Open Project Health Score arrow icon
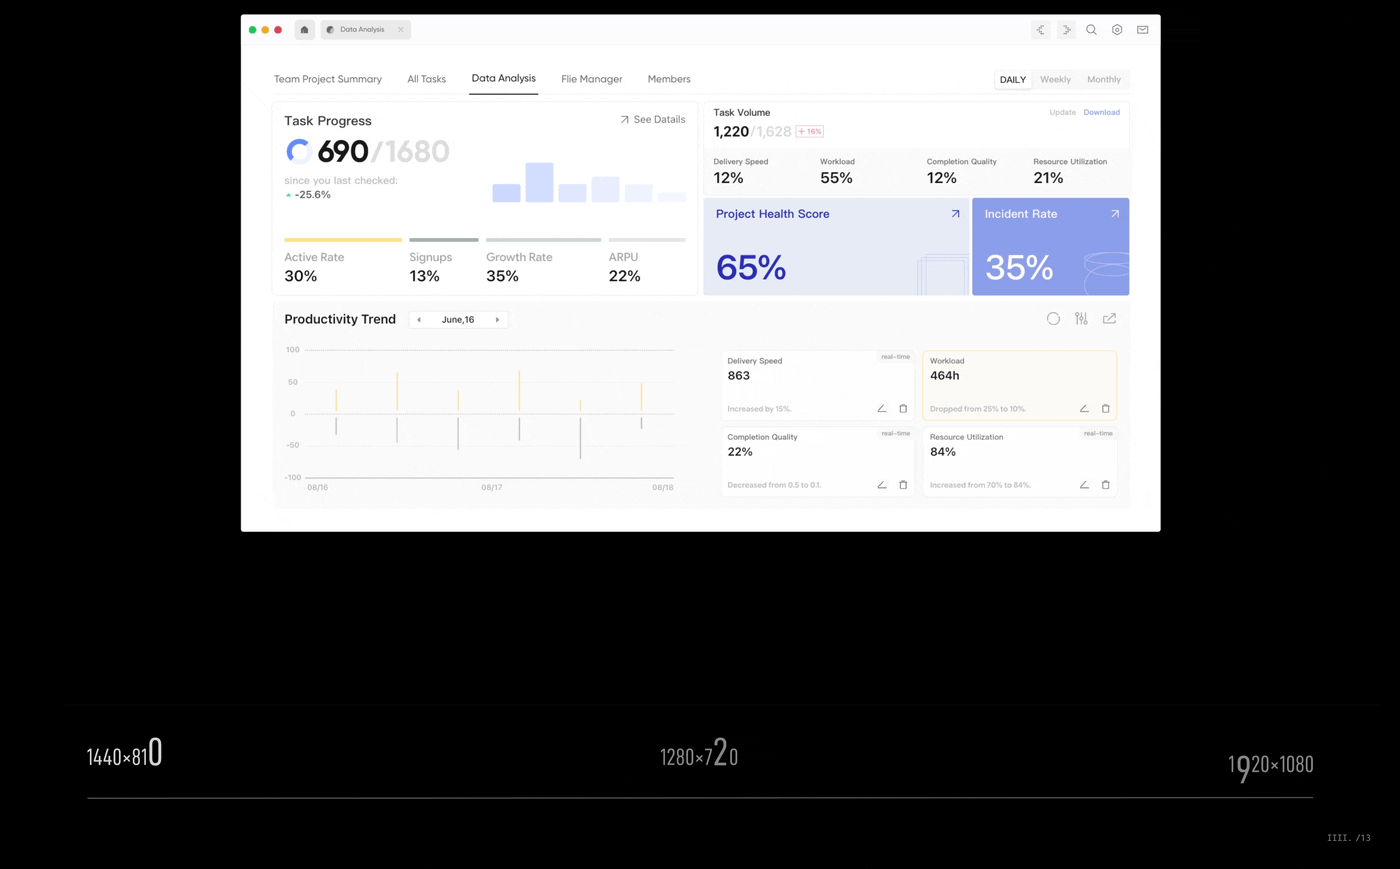1400x869 pixels. pos(955,214)
